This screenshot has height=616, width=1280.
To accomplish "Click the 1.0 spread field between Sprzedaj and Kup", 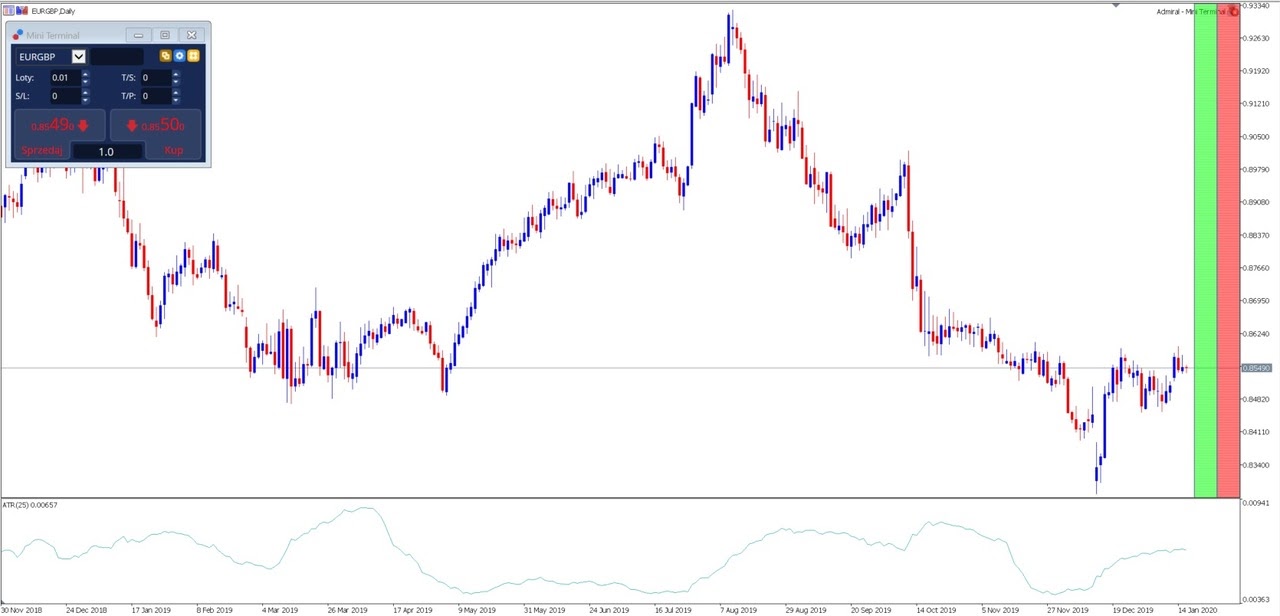I will [107, 151].
